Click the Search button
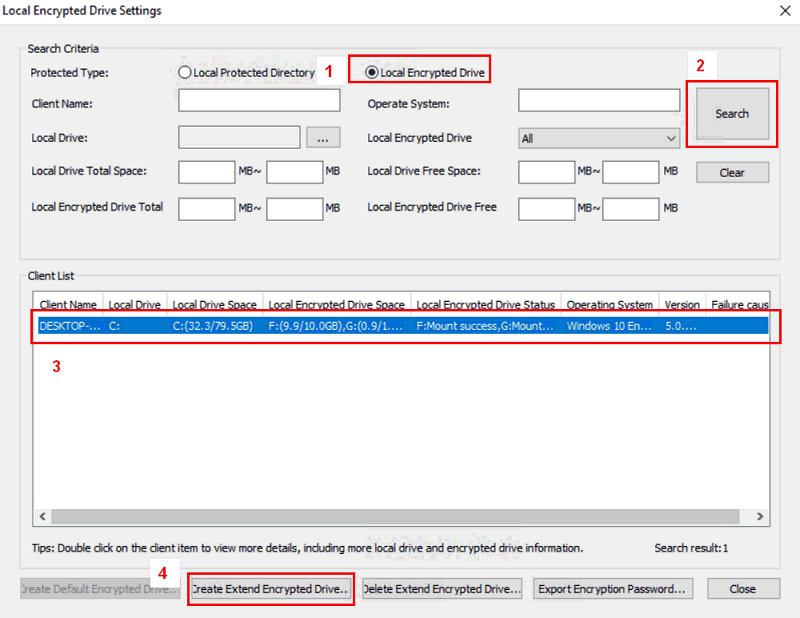This screenshot has width=800, height=618. 732,114
